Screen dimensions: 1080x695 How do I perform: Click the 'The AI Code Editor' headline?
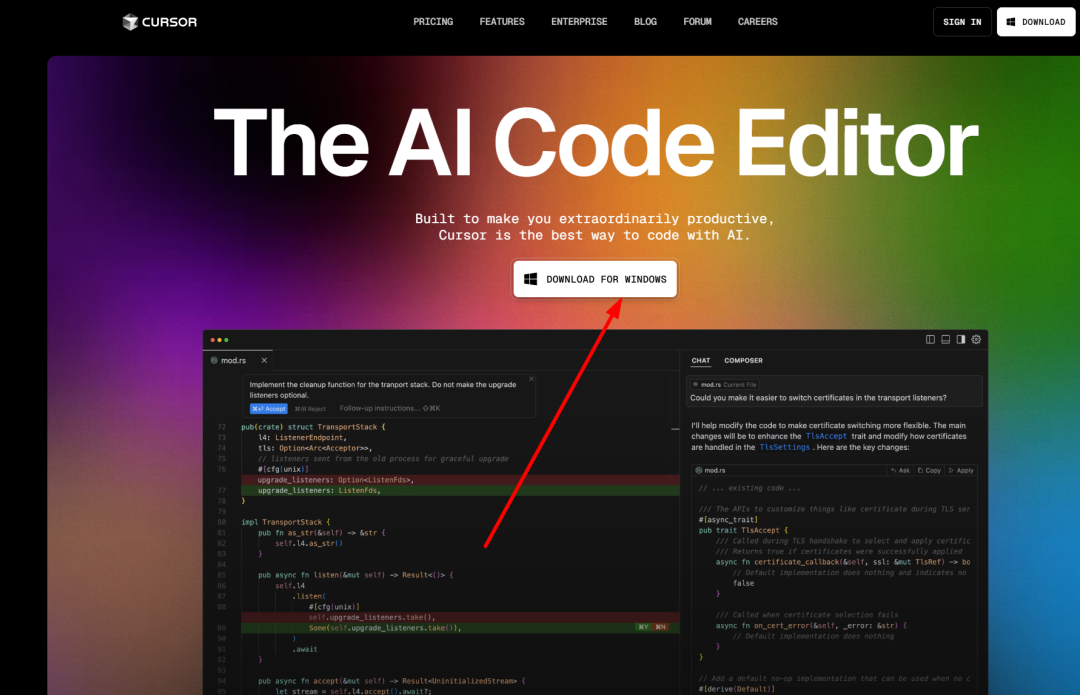tap(596, 143)
